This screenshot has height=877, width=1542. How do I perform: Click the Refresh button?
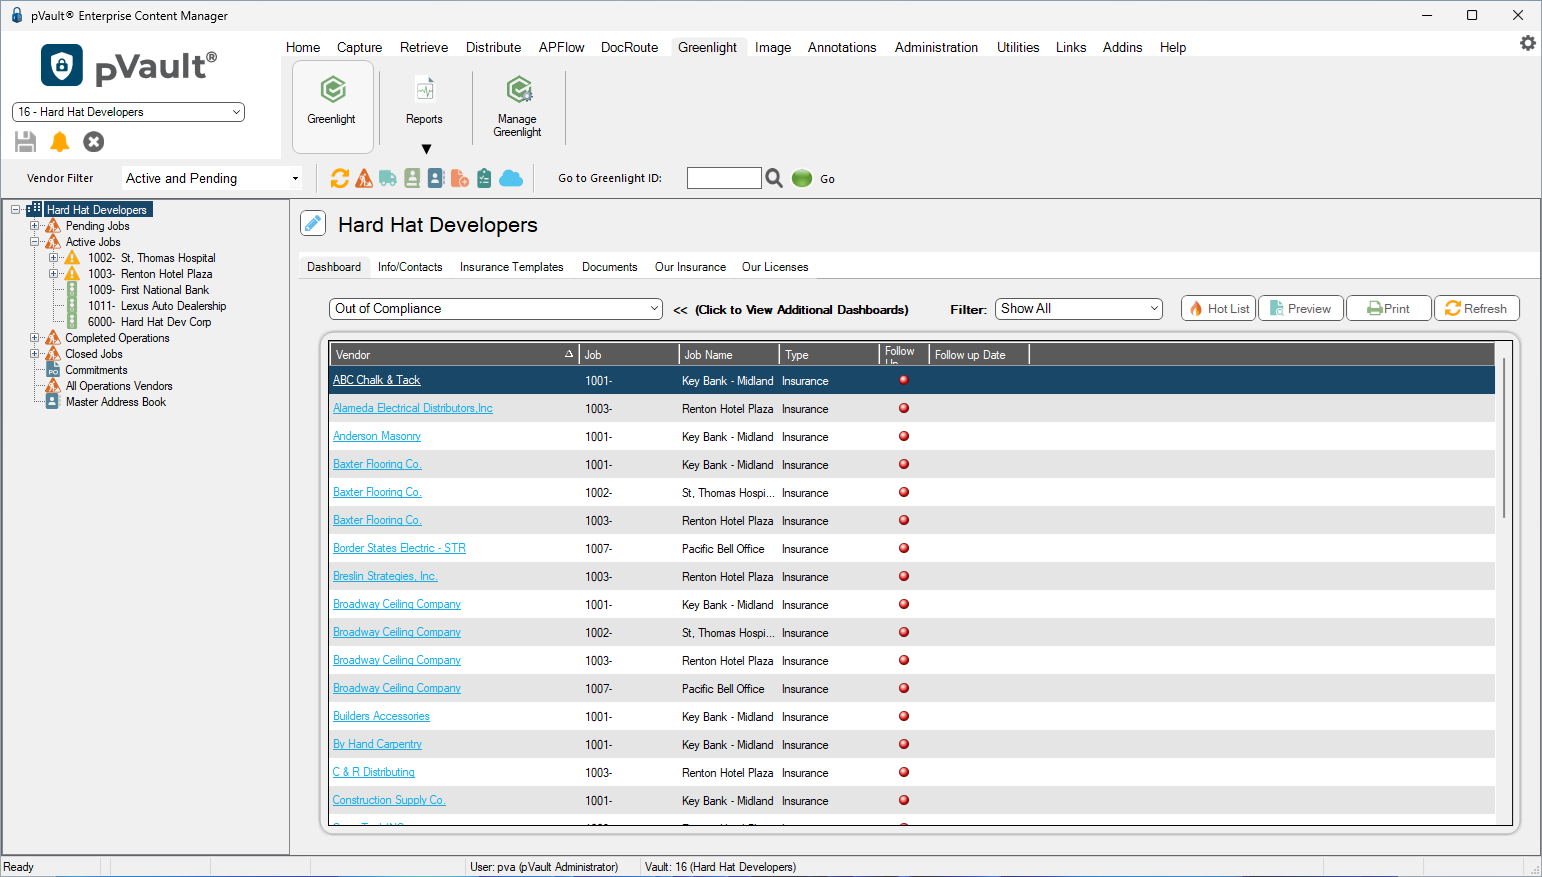coord(1477,308)
